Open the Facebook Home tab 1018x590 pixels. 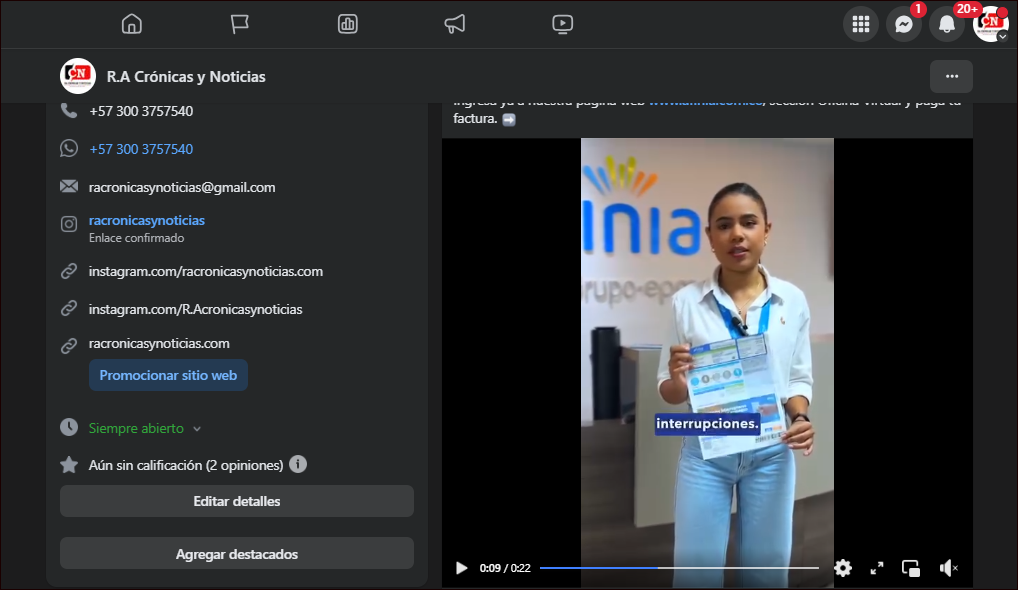coord(132,24)
